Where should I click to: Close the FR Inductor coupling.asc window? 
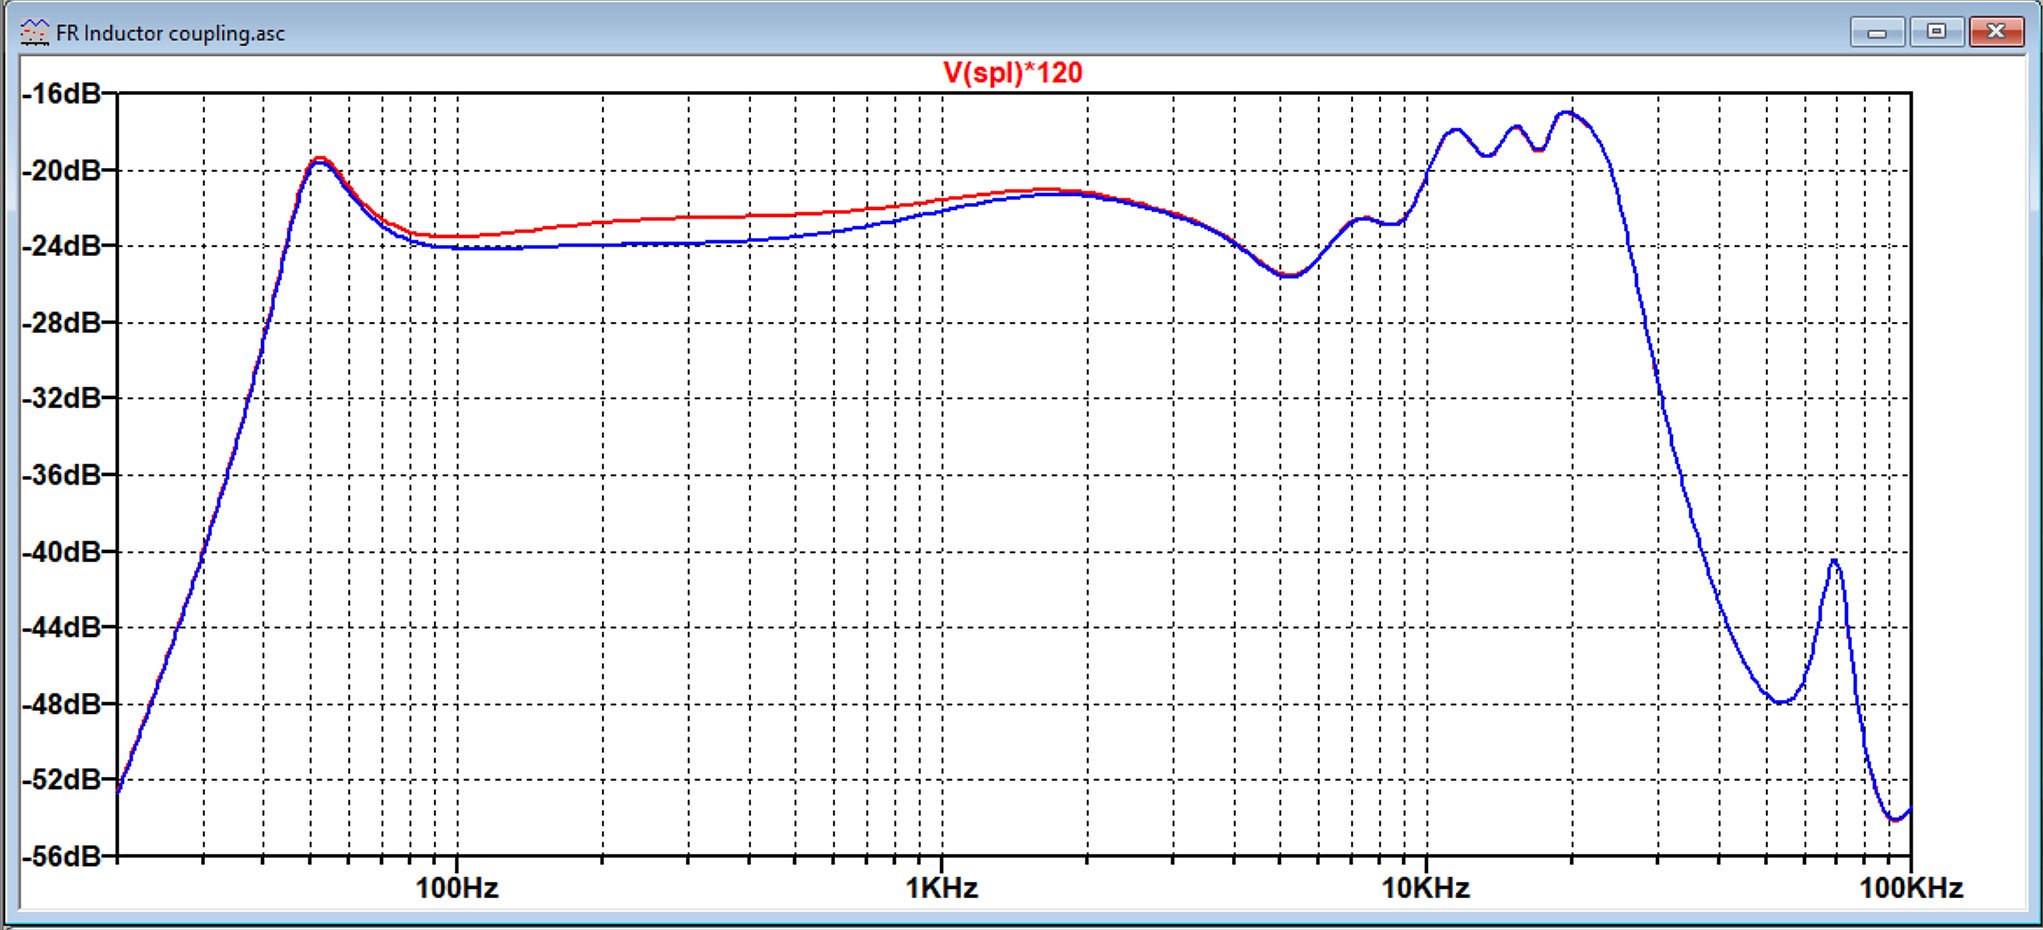[x=1996, y=32]
